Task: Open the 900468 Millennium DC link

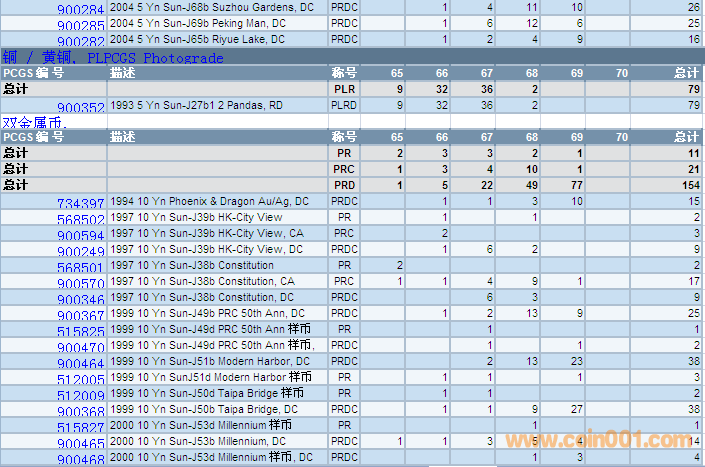Action: point(81,459)
